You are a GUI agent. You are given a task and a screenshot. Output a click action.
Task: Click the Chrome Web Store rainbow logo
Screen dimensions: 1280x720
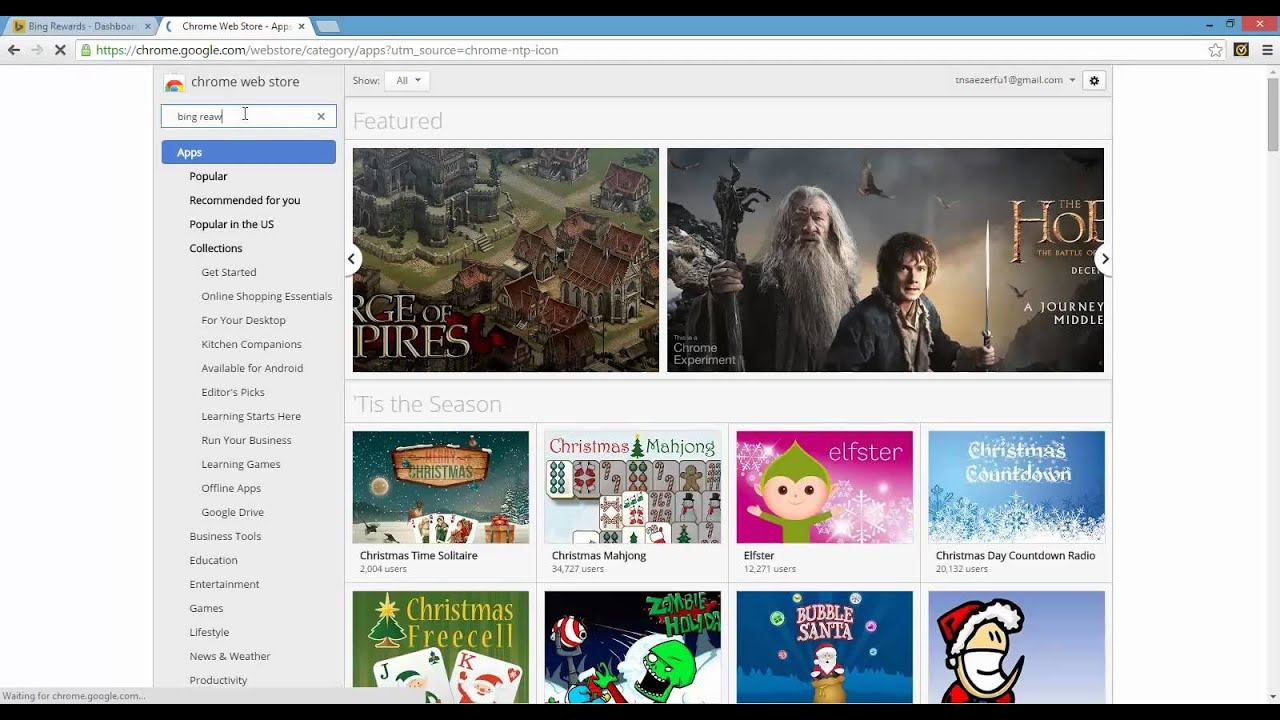[x=174, y=83]
